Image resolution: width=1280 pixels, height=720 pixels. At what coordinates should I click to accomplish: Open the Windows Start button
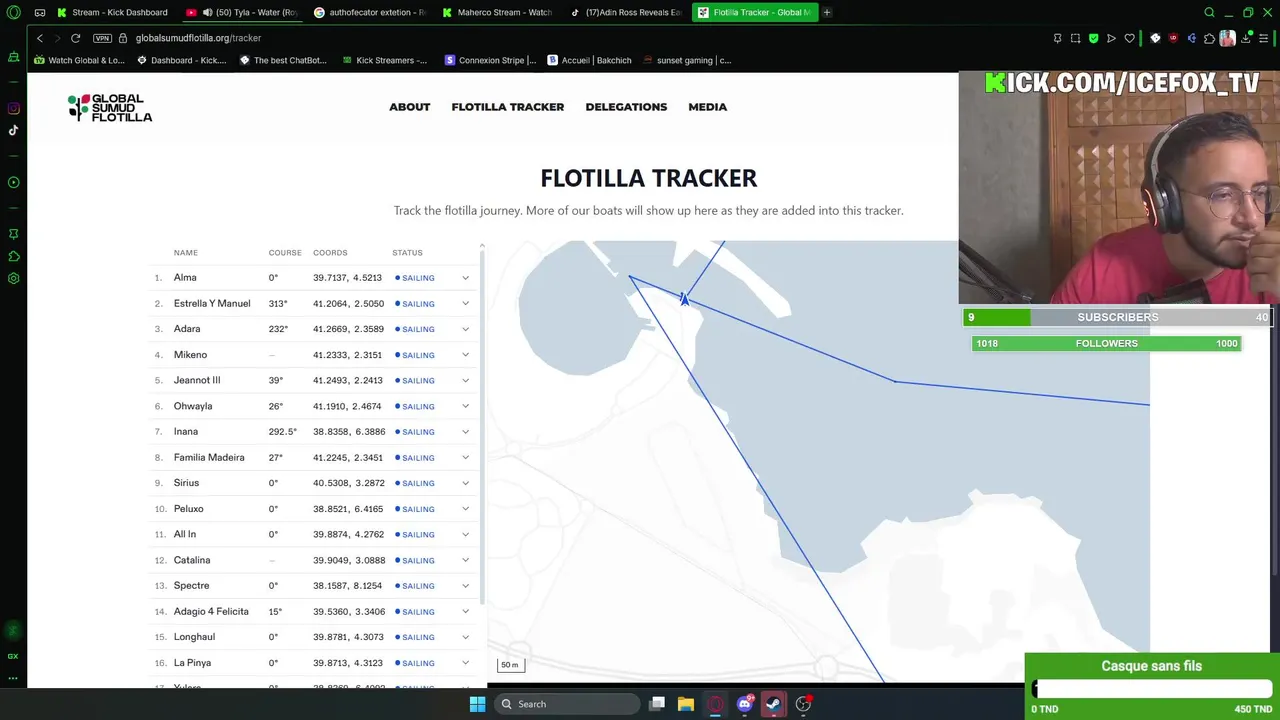coord(477,704)
